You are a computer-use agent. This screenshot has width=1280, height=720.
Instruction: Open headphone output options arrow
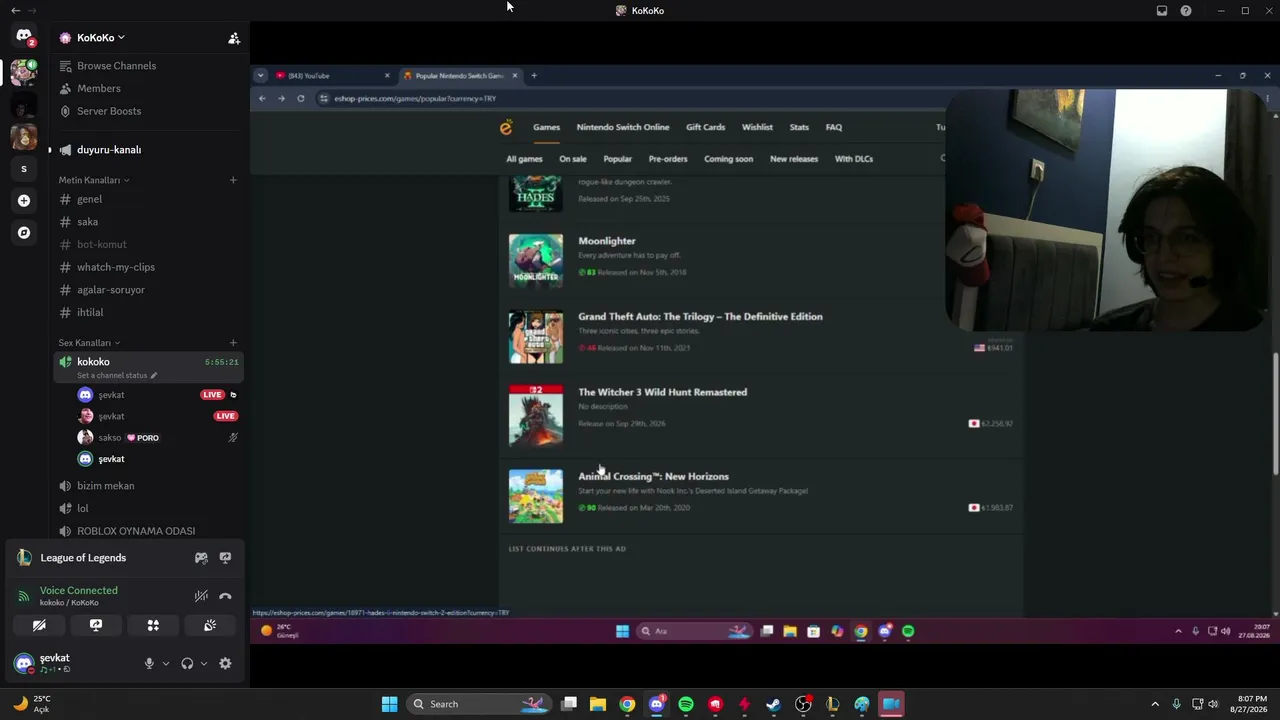204,663
